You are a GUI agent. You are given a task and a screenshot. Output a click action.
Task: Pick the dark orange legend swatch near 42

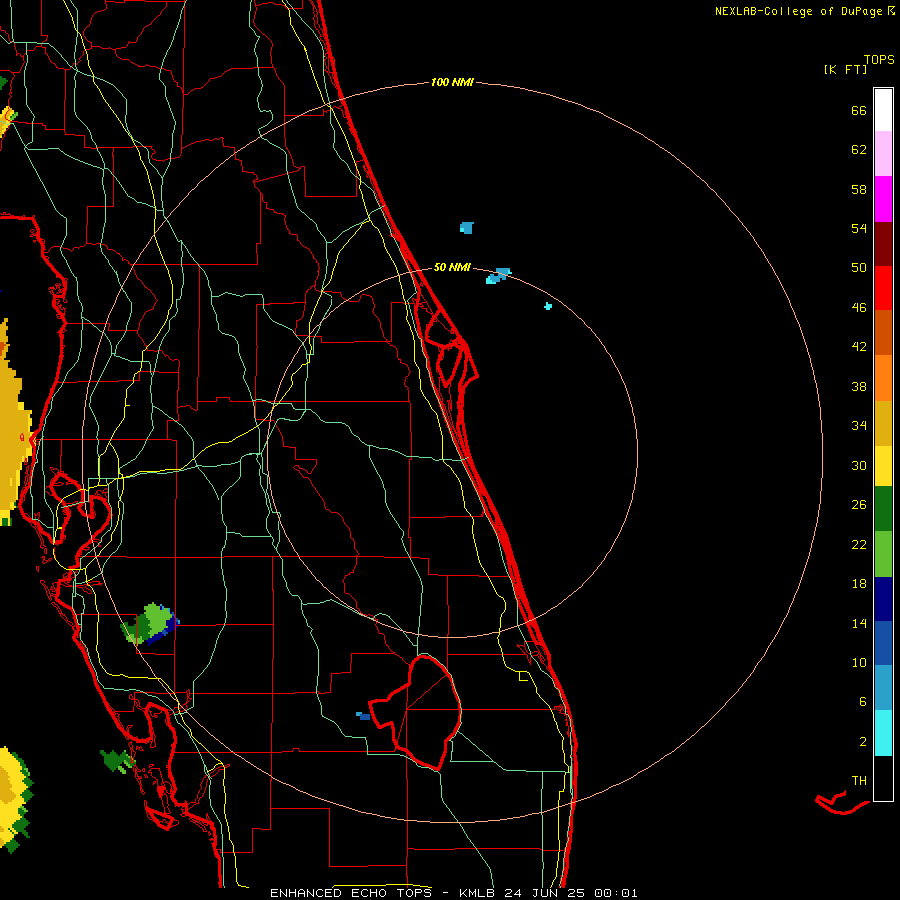pyautogui.click(x=883, y=332)
